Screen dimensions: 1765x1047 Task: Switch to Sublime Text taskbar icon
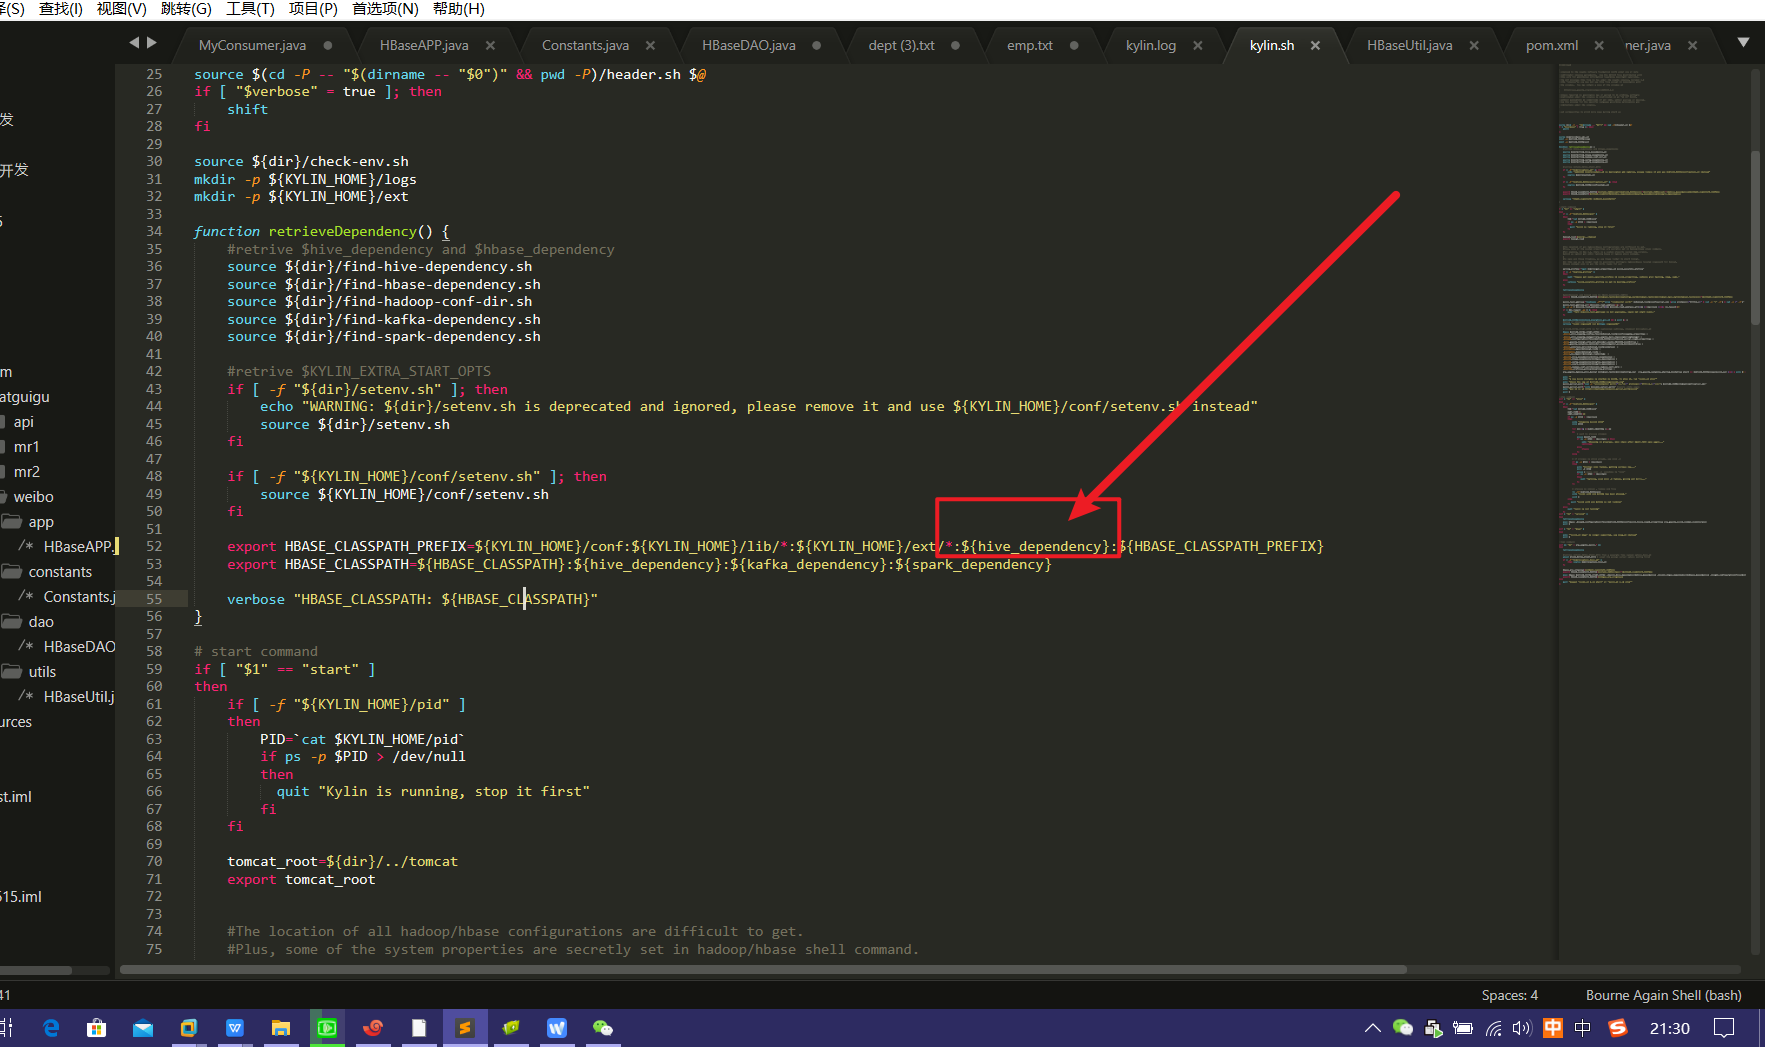[x=465, y=1028]
